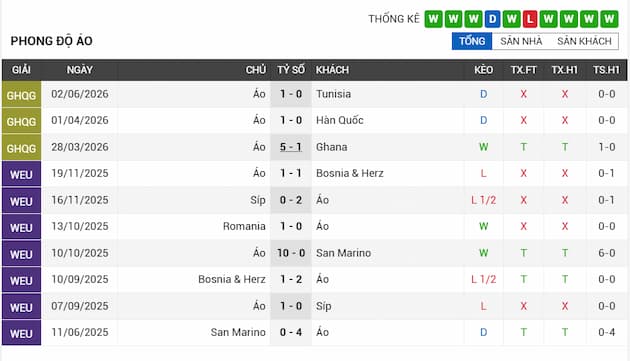
Task: Click the TS.H1 column header
Action: [x=606, y=70]
